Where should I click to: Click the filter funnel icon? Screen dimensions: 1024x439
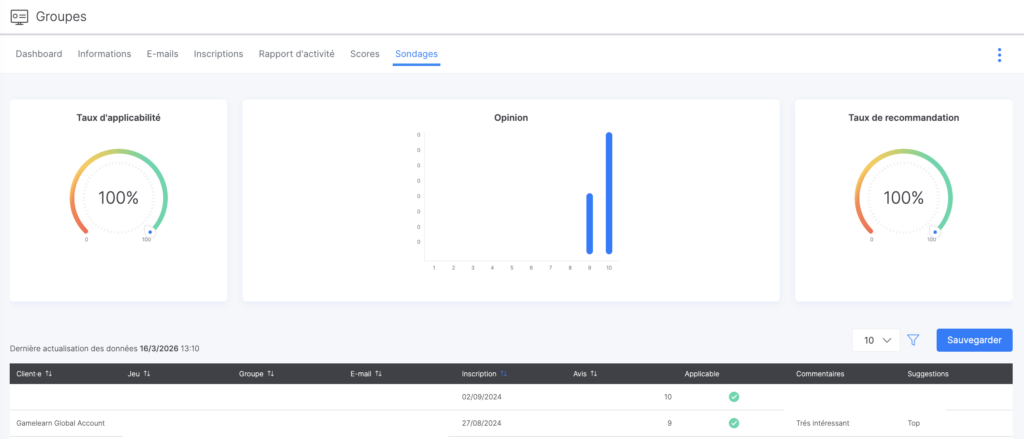(x=913, y=340)
